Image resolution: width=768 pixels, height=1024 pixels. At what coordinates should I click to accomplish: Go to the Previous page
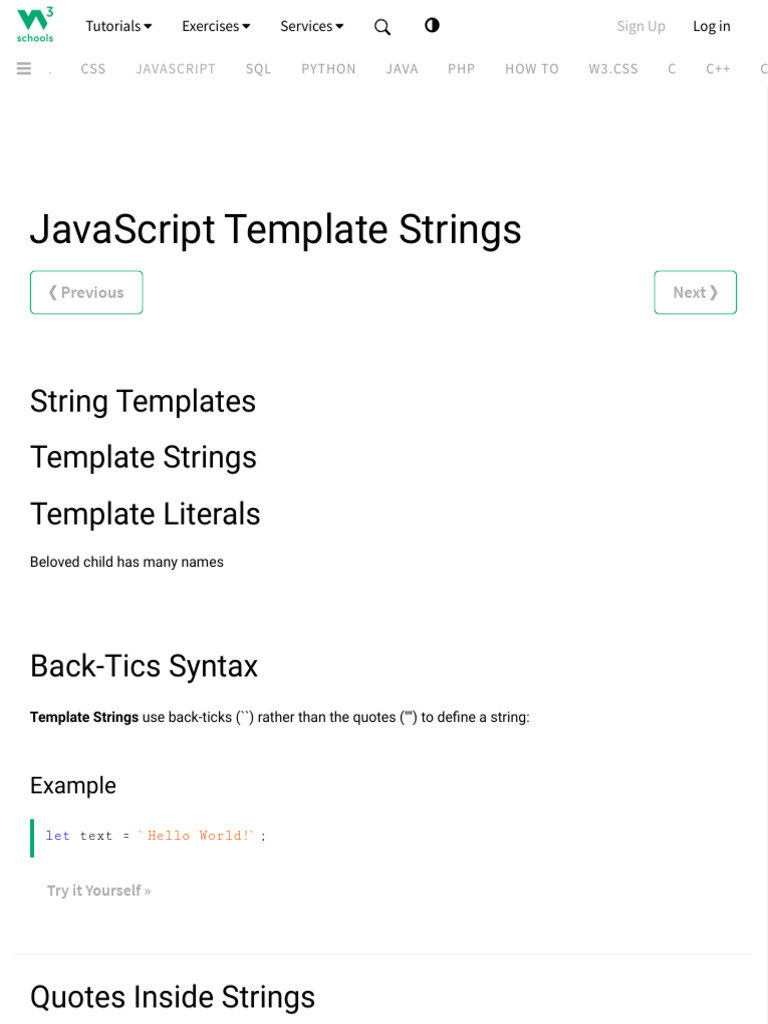pyautogui.click(x=87, y=292)
